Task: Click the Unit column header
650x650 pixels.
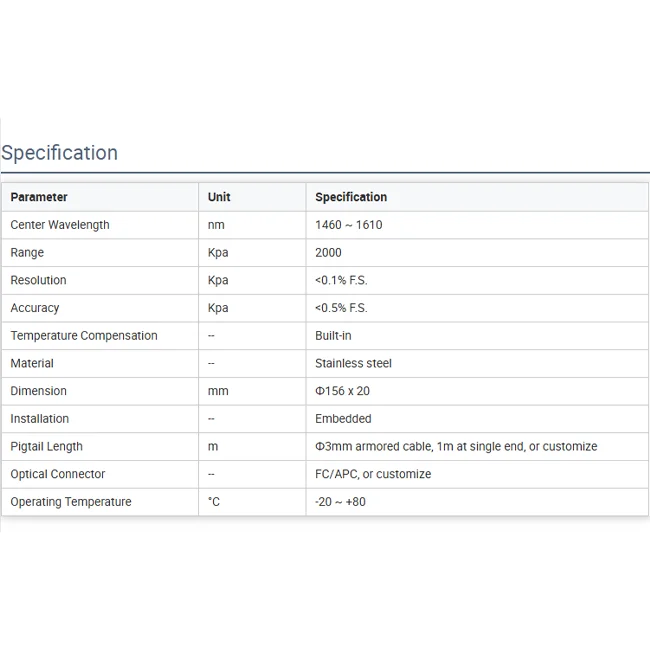Action: pos(219,197)
